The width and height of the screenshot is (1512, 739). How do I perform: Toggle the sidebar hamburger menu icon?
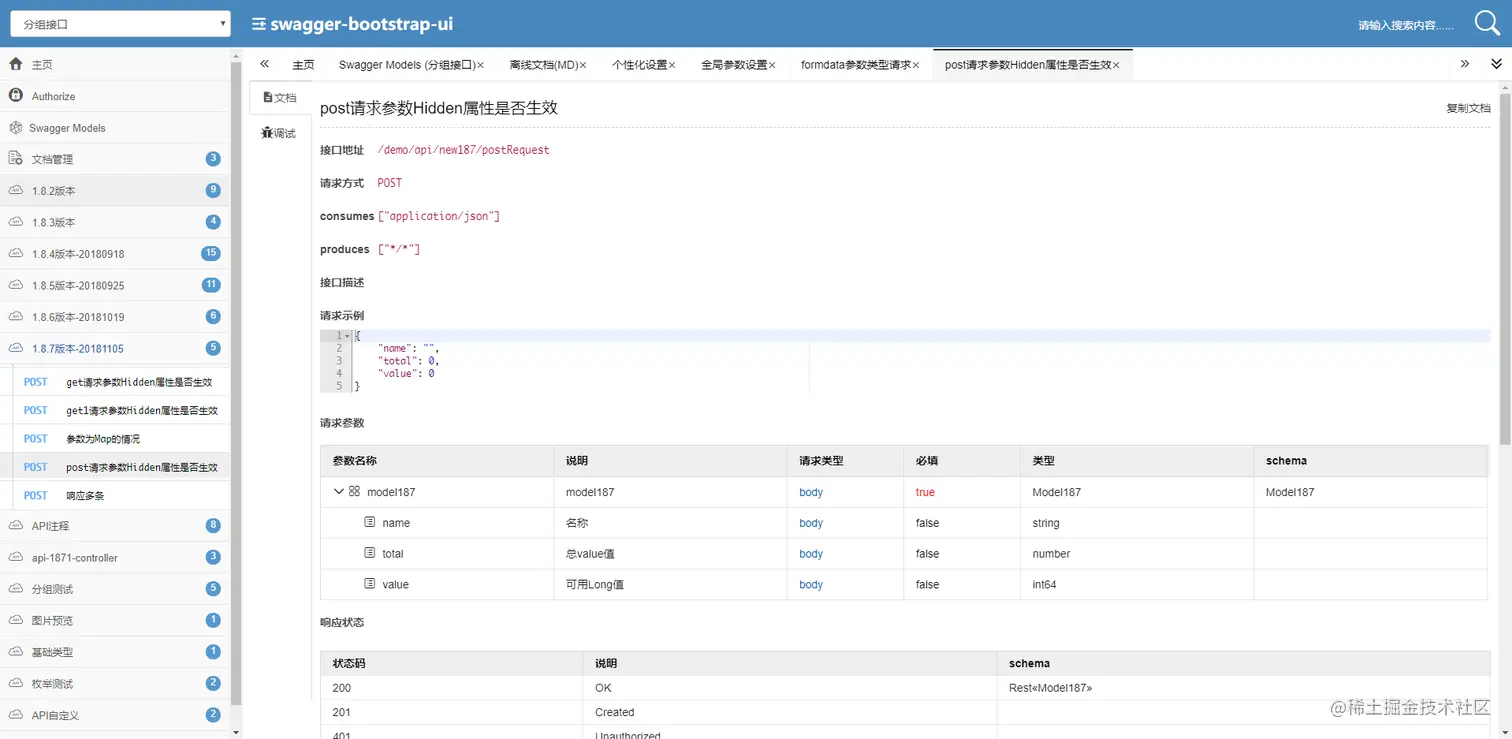coord(258,24)
